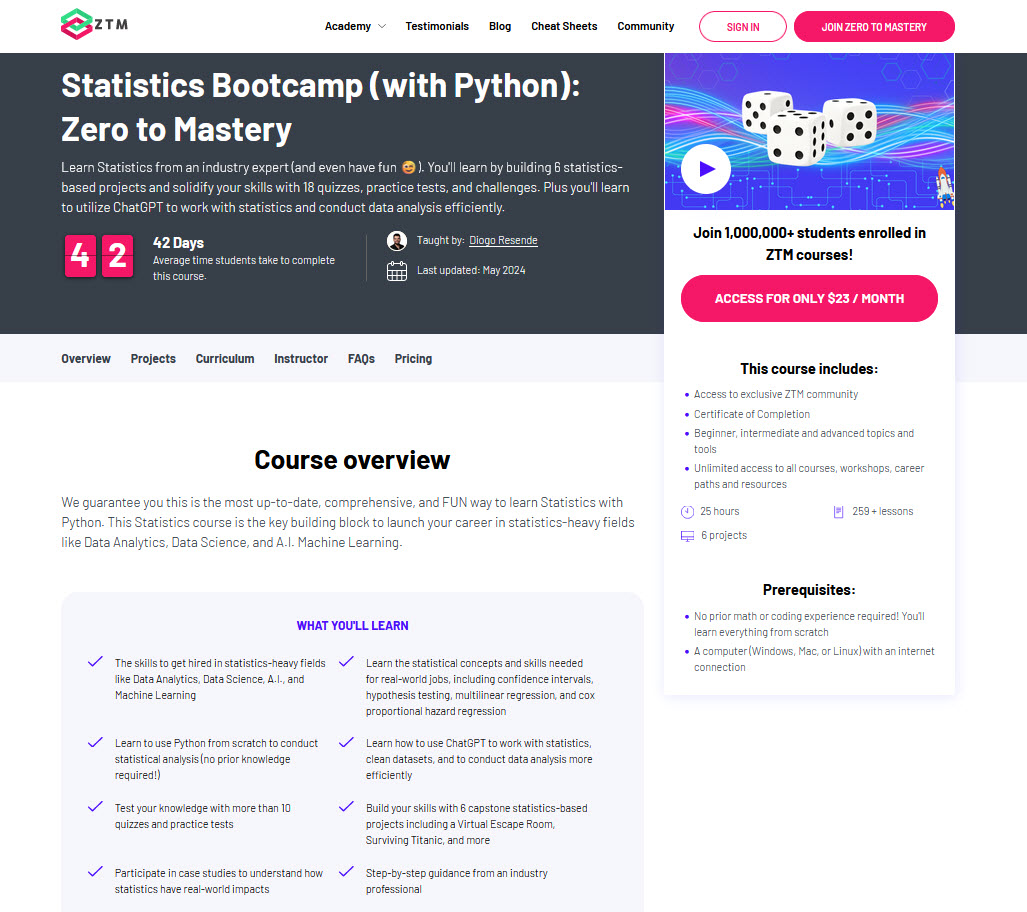
Task: Click Join Zero to Mastery button
Action: click(x=874, y=27)
